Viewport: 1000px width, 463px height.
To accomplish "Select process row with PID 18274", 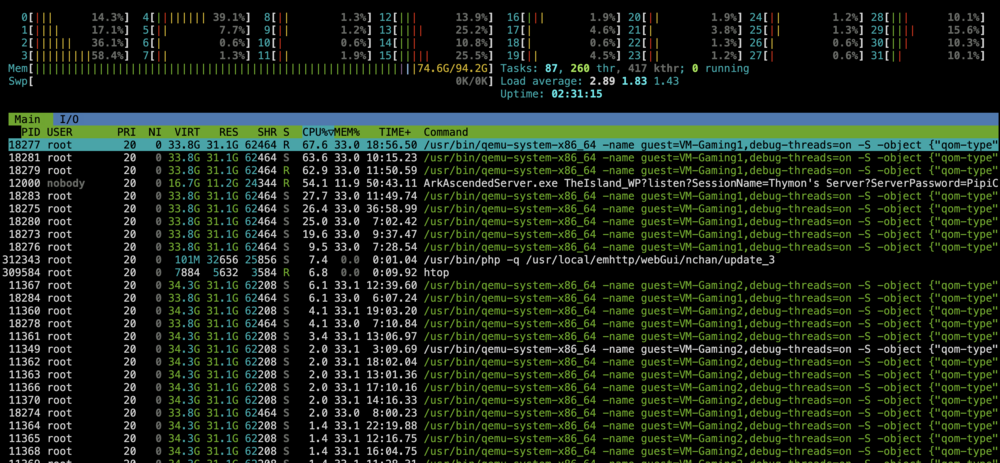I will [504, 413].
